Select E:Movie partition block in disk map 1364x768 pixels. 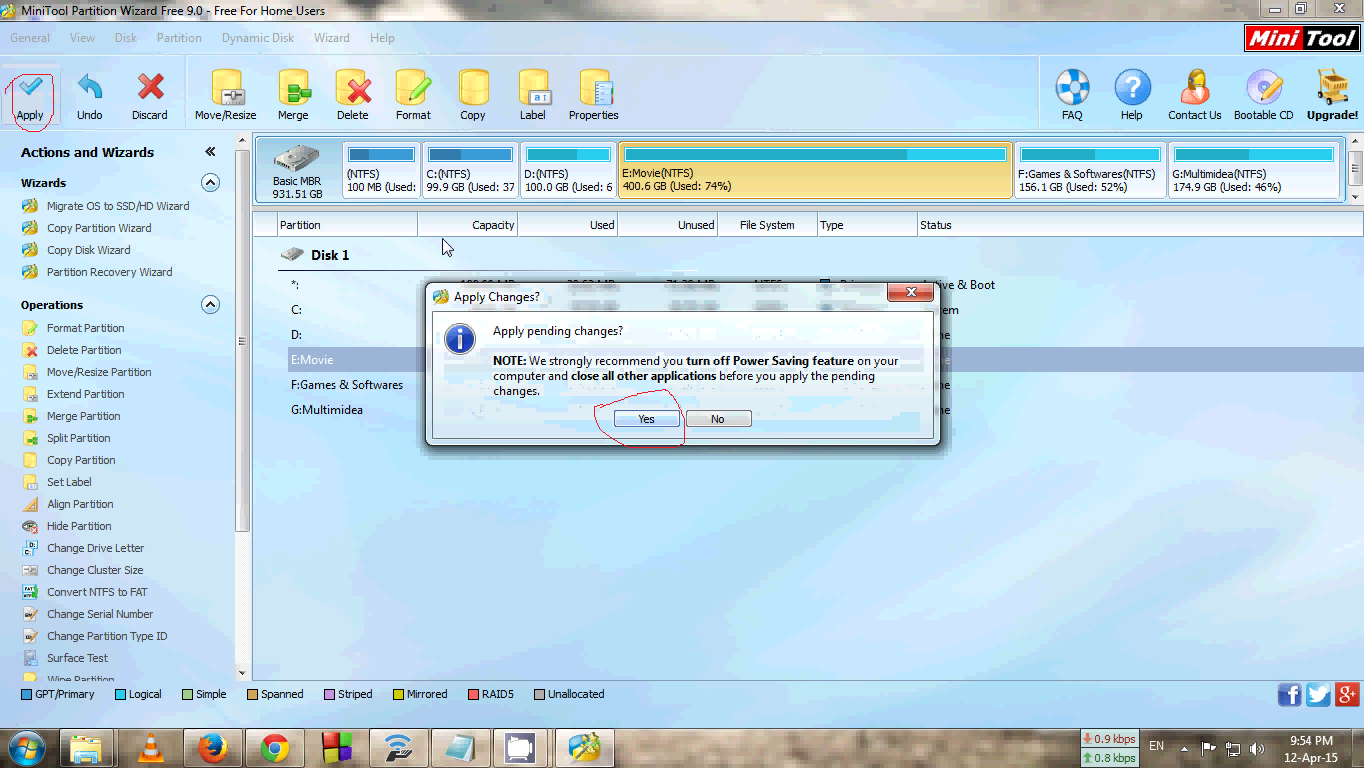coord(815,170)
